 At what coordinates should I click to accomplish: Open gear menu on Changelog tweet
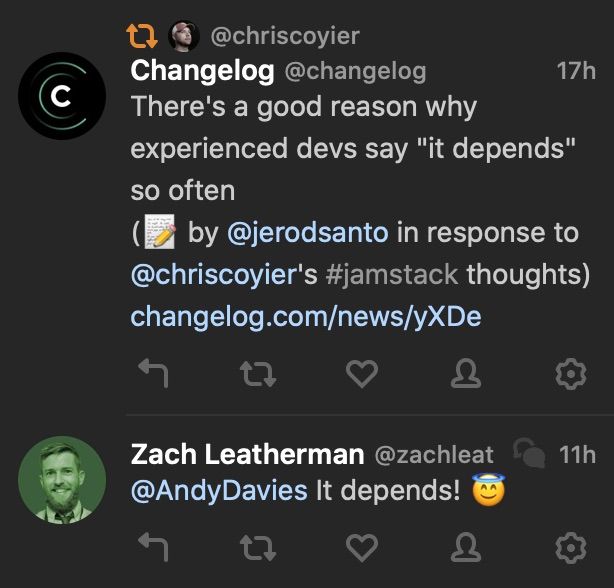[x=569, y=375]
